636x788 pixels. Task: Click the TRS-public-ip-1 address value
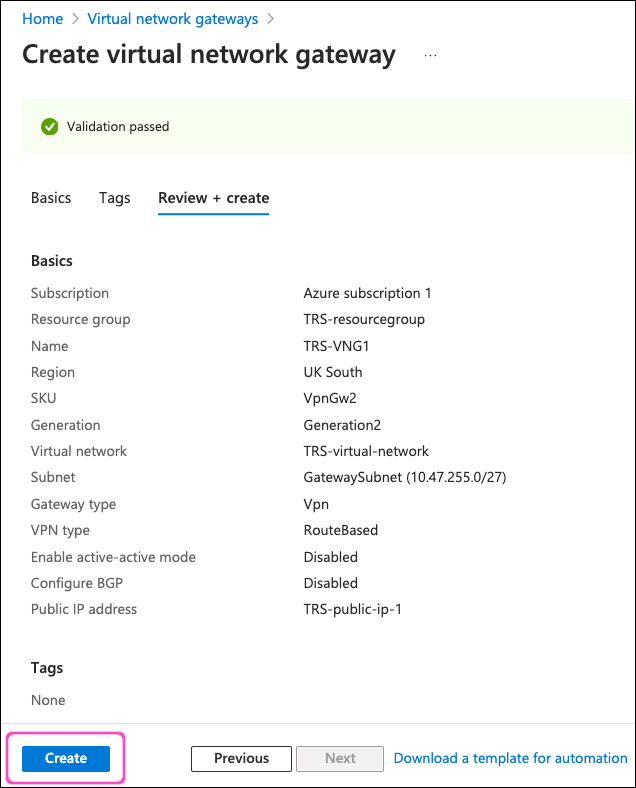pyautogui.click(x=353, y=609)
